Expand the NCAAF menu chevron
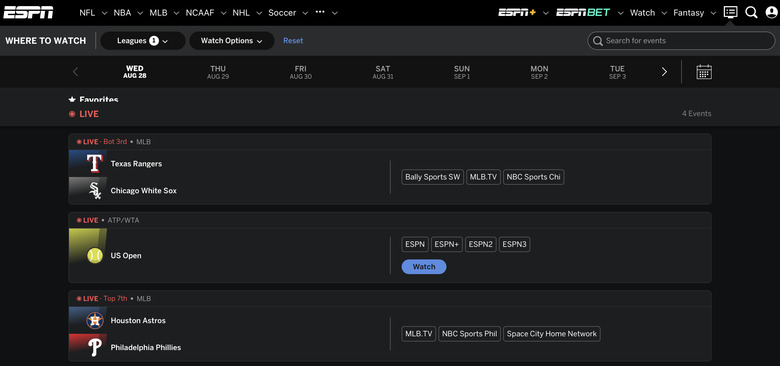Screen dimensions: 780x366 click(223, 13)
